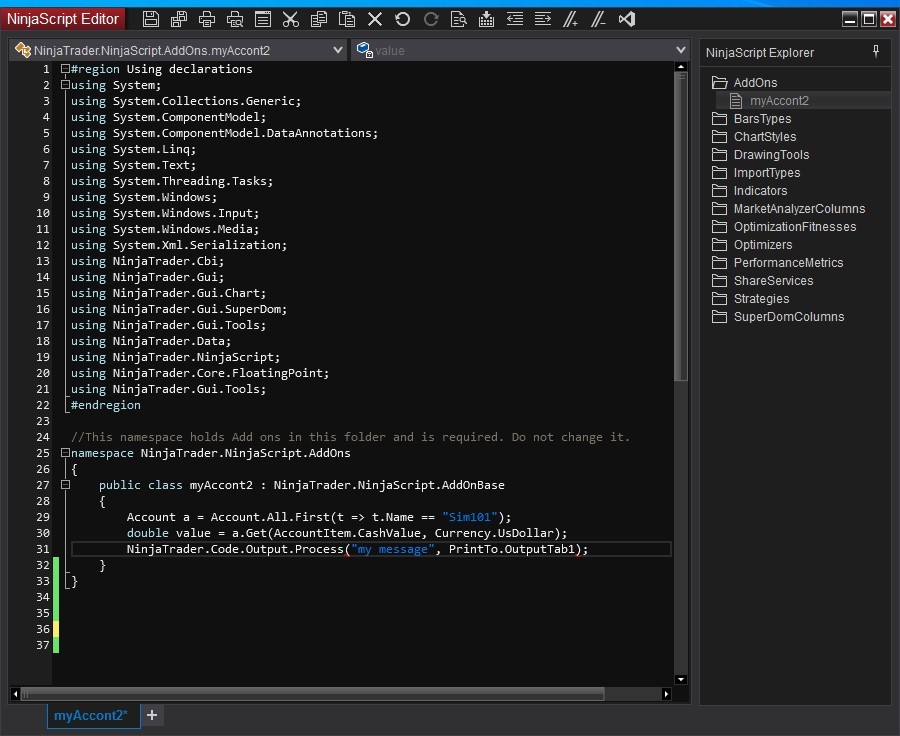Open the Strategies folder in Explorer
Screen dimensions: 900x736
tap(761, 299)
